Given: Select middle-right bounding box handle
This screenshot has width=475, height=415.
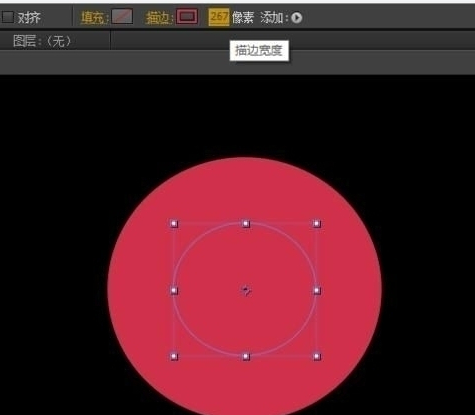Looking at the screenshot, I should click(x=317, y=291).
